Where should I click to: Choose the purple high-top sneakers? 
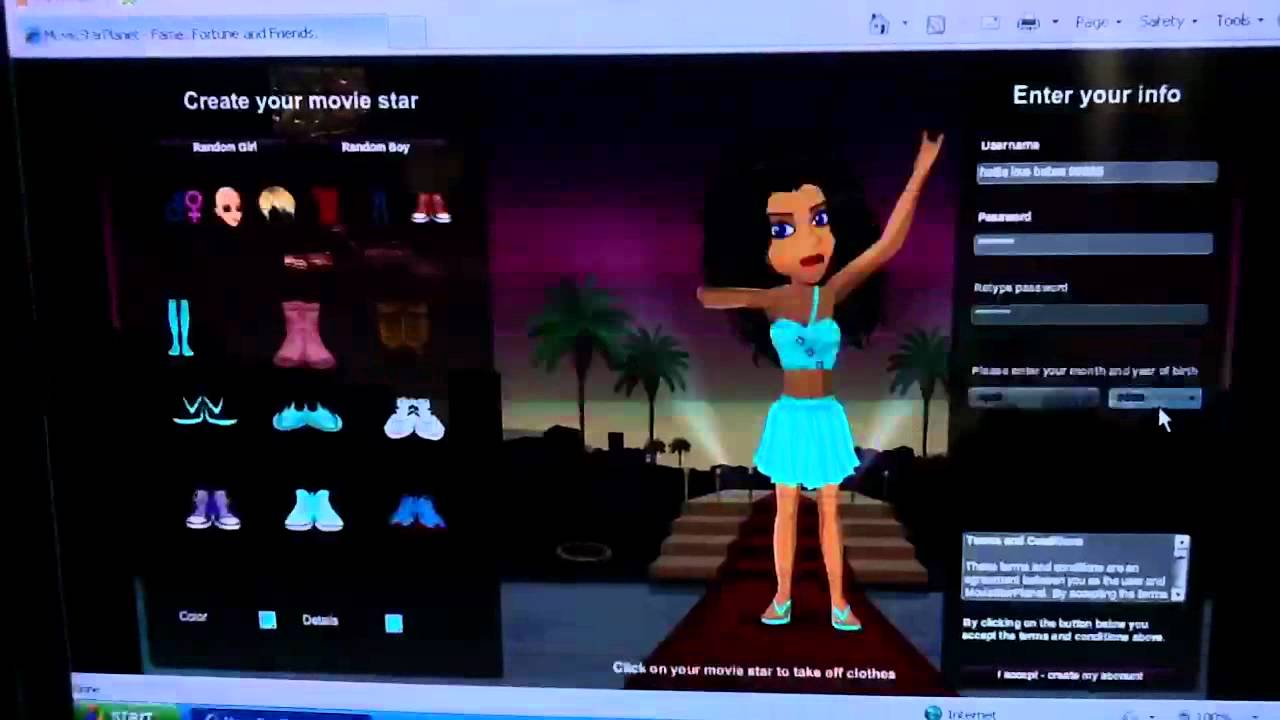213,509
